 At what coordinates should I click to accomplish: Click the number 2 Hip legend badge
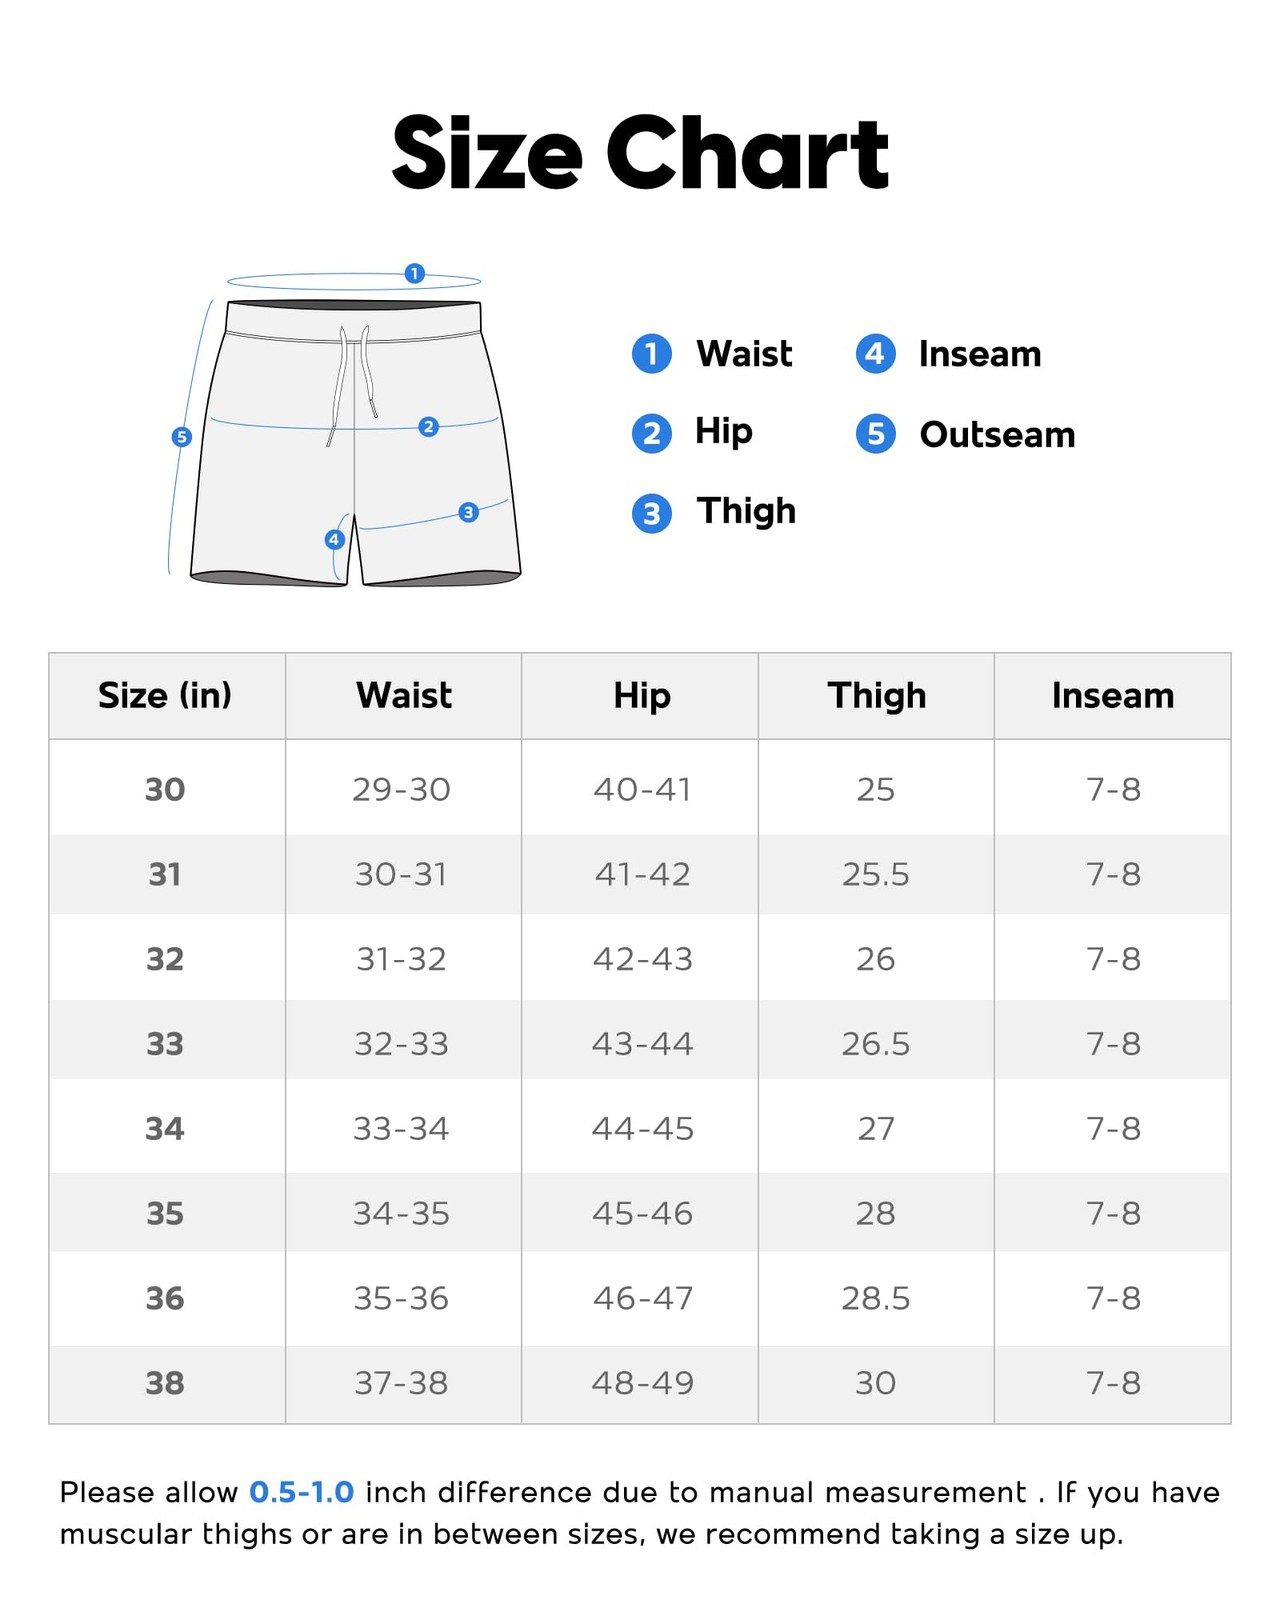[651, 434]
